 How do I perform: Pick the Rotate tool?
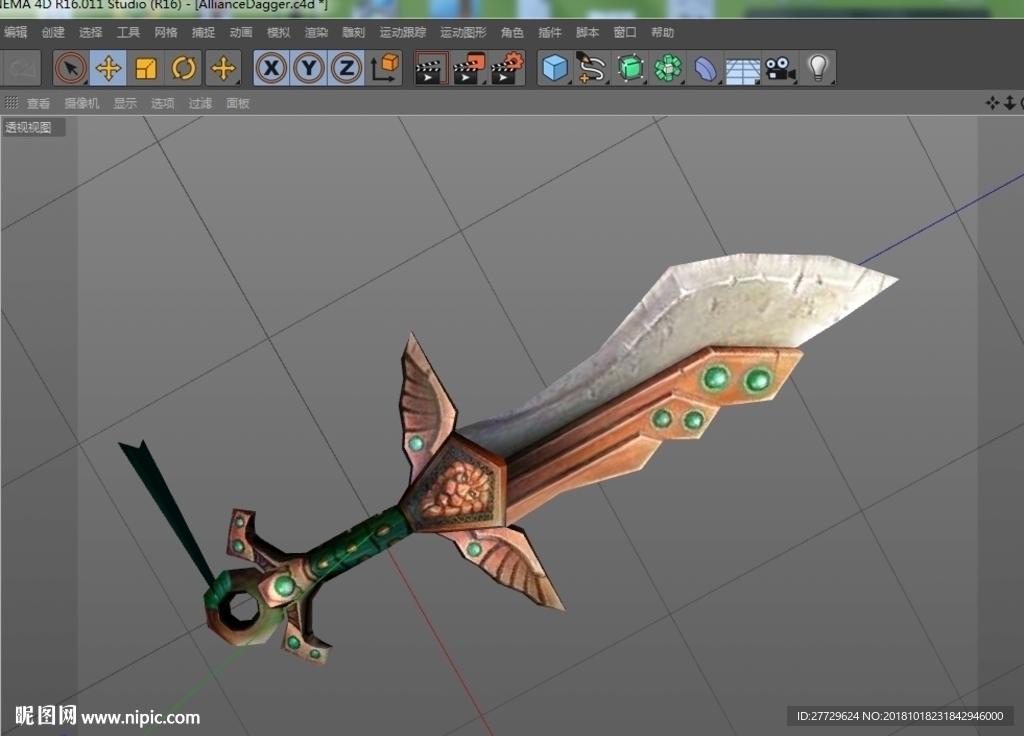tap(184, 68)
